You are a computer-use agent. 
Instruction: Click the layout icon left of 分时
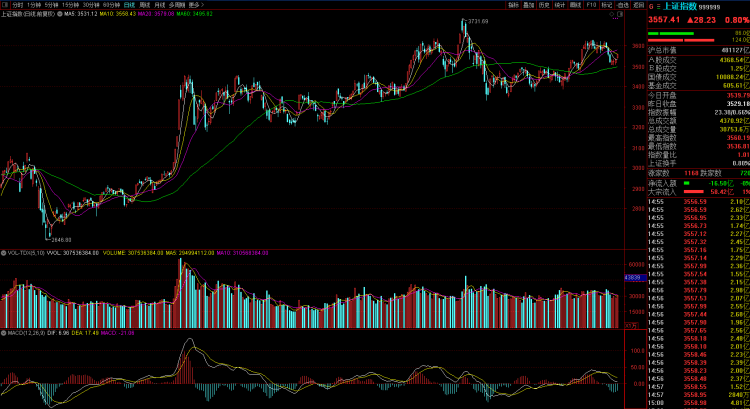(x=4, y=5)
